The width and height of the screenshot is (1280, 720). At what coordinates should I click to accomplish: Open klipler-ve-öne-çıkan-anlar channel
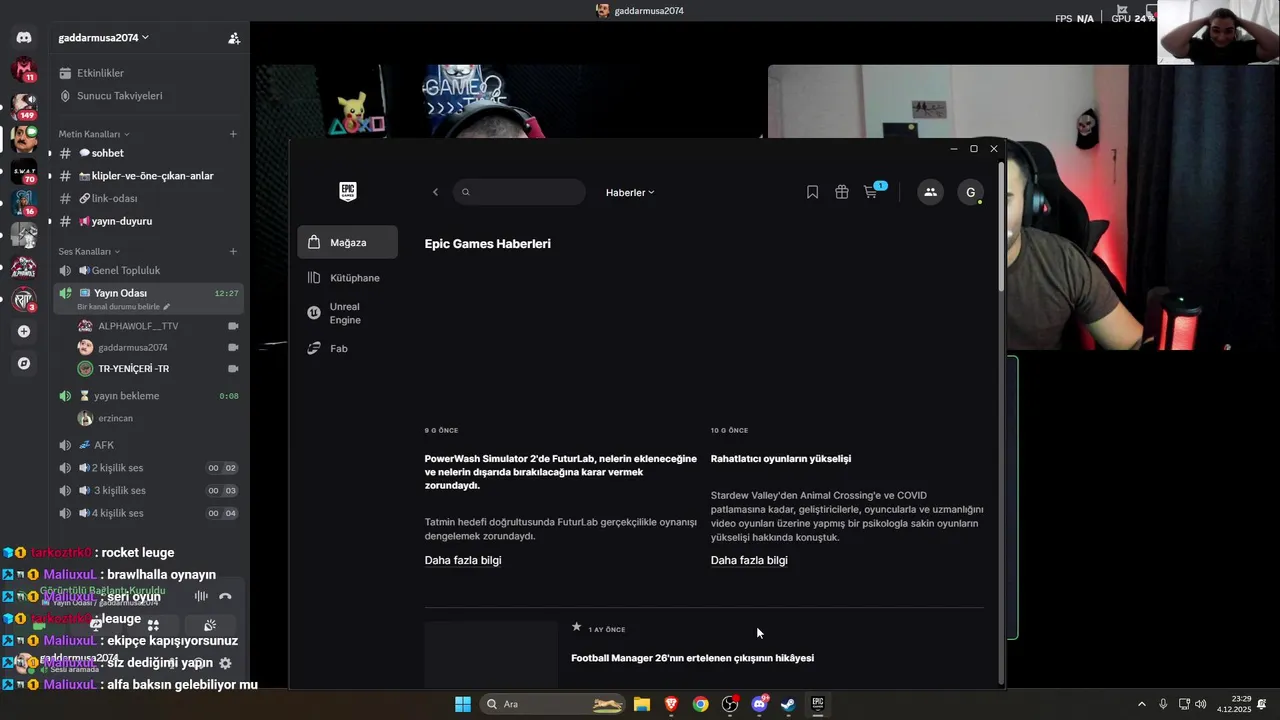point(150,176)
